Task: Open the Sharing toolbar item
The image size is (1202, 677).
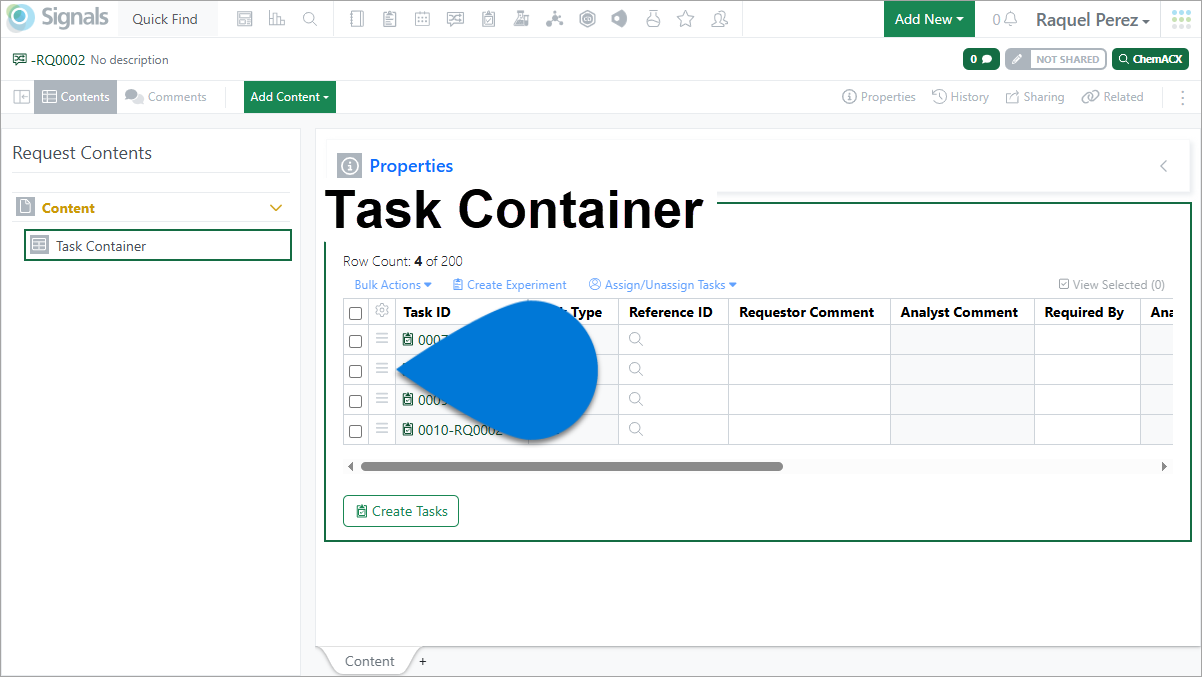Action: 1034,97
